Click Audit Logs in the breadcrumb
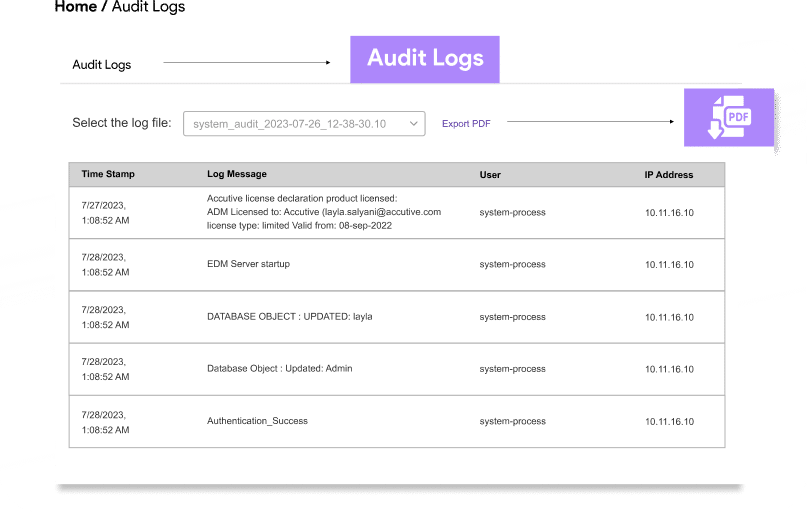The height and width of the screenshot is (512, 807). tap(148, 7)
